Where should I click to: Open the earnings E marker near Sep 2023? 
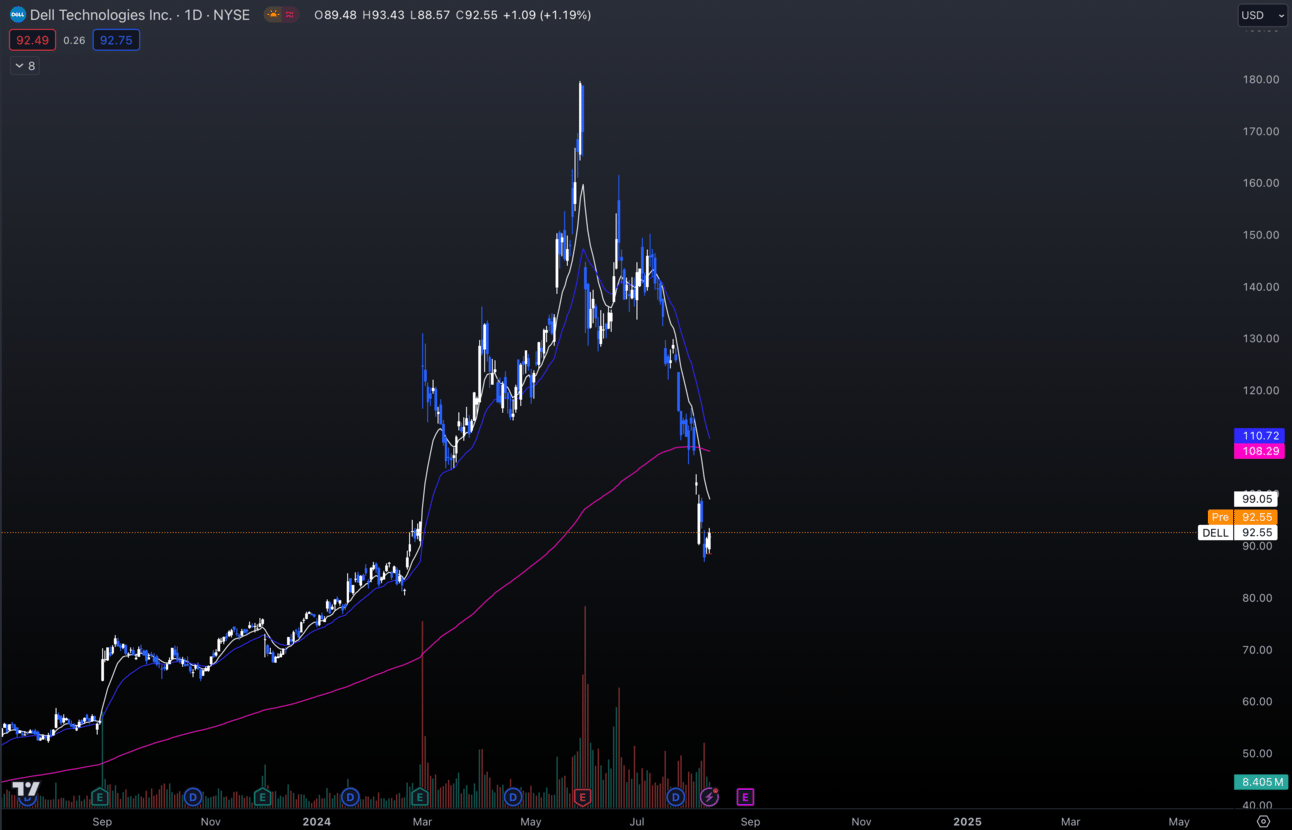(100, 797)
